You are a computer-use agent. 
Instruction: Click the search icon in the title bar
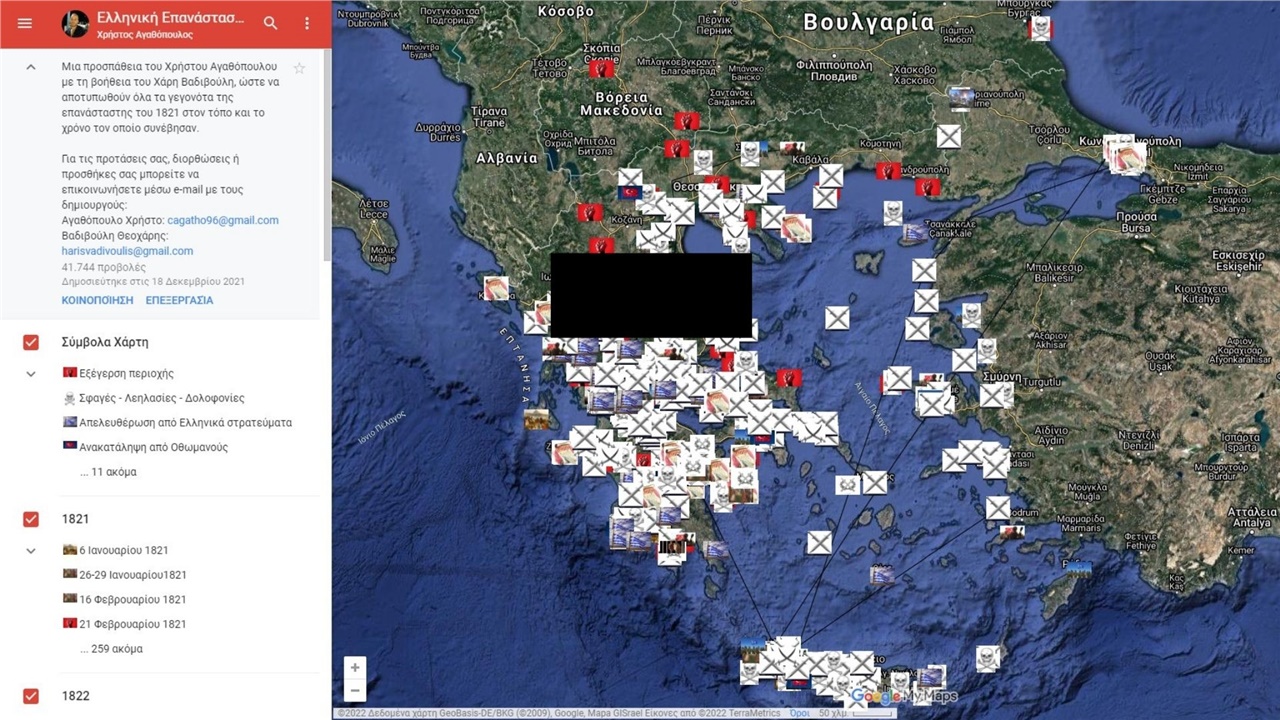269,22
